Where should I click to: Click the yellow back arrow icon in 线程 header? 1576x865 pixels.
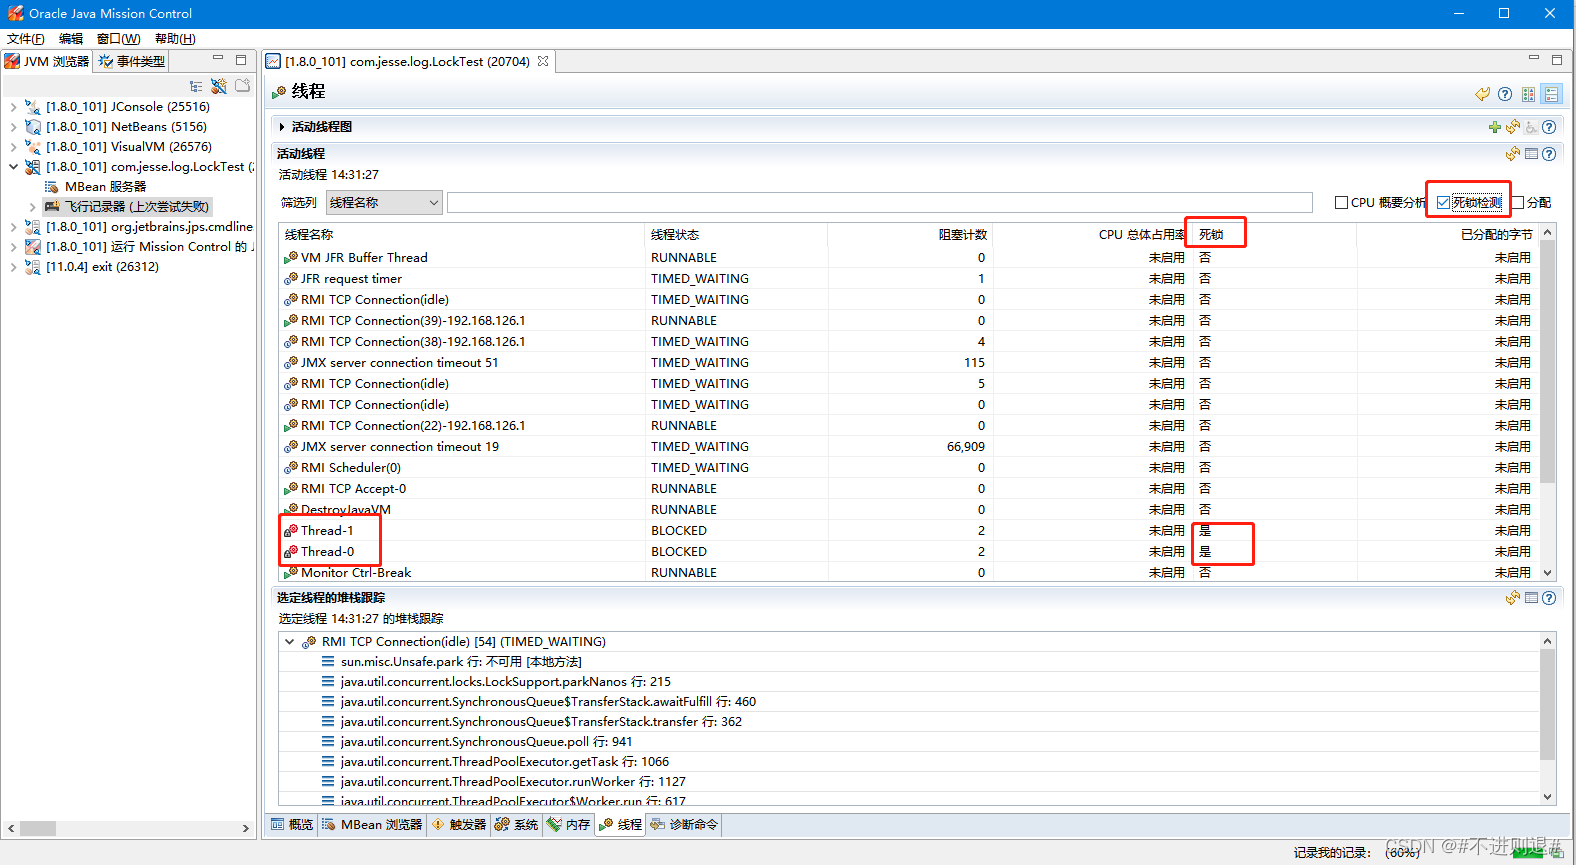pyautogui.click(x=1482, y=94)
